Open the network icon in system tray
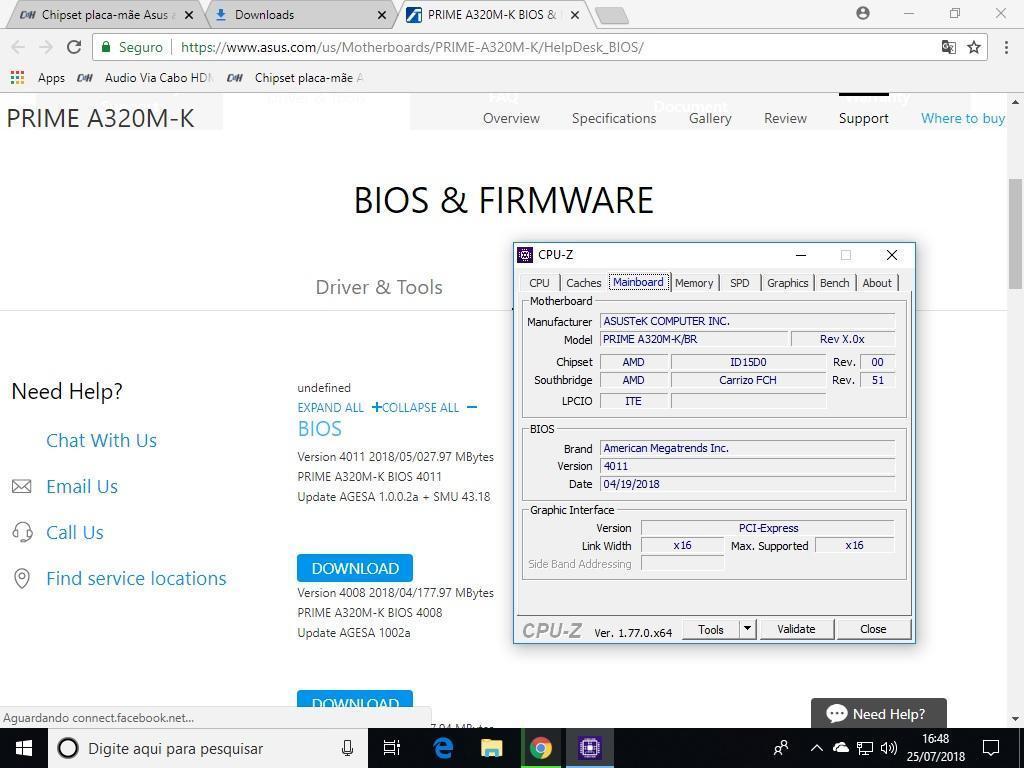 point(865,748)
